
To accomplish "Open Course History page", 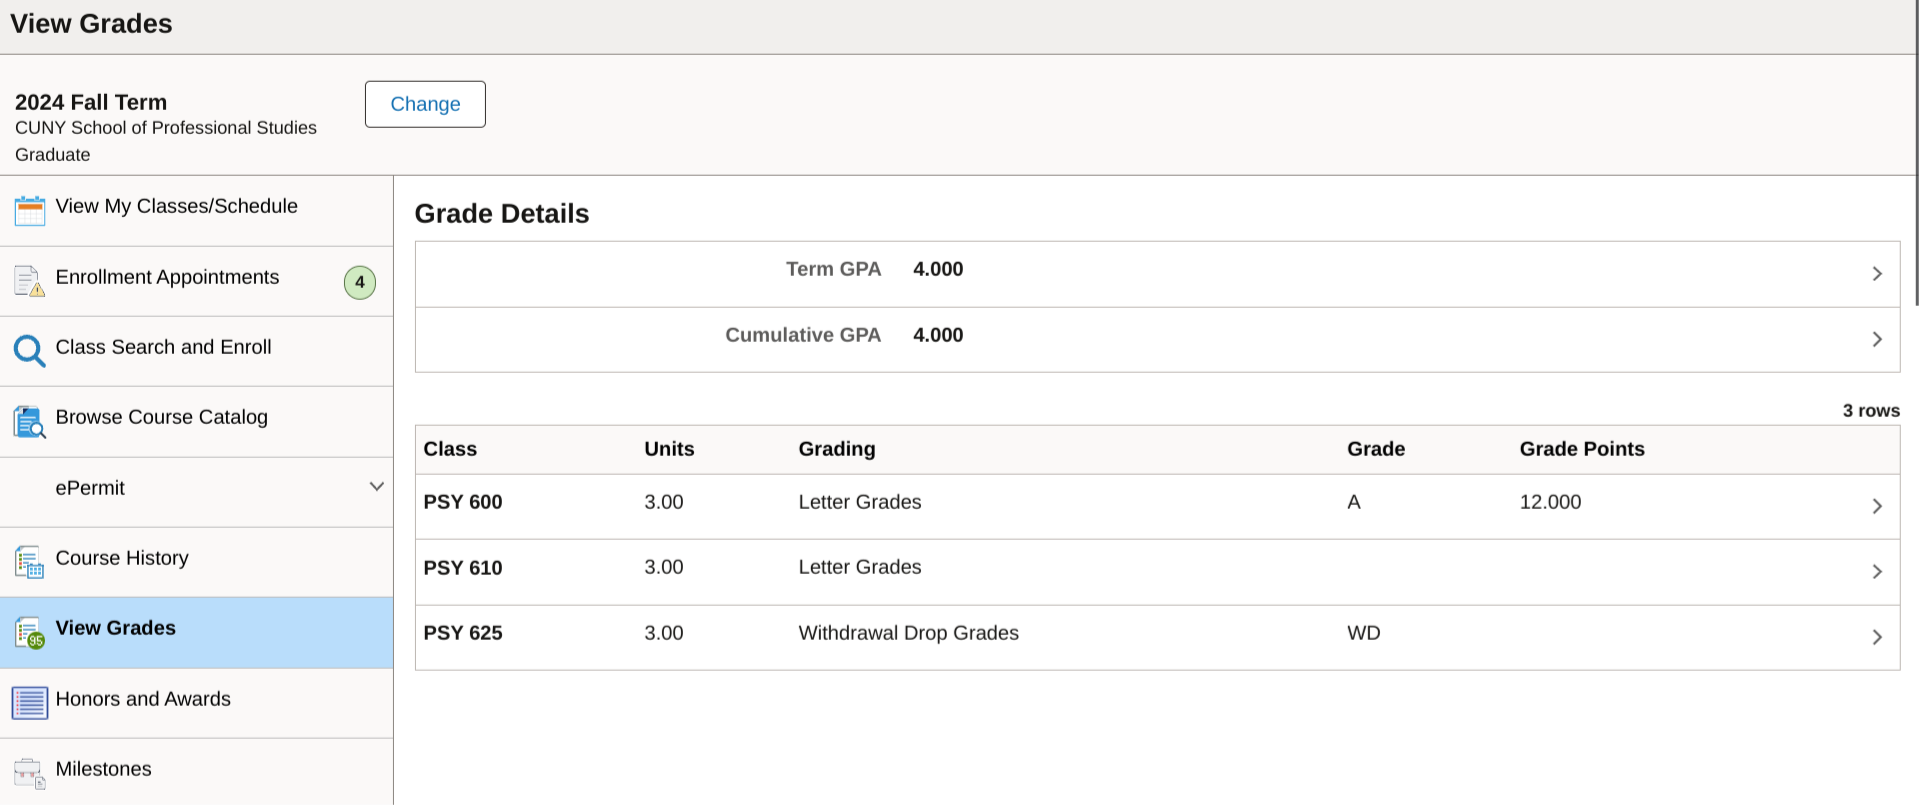I will 196,563.
